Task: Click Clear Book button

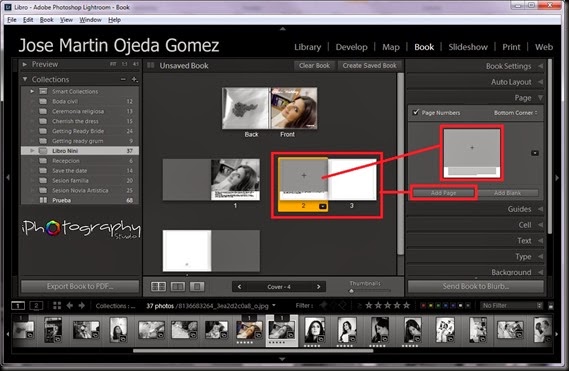Action: [314, 66]
